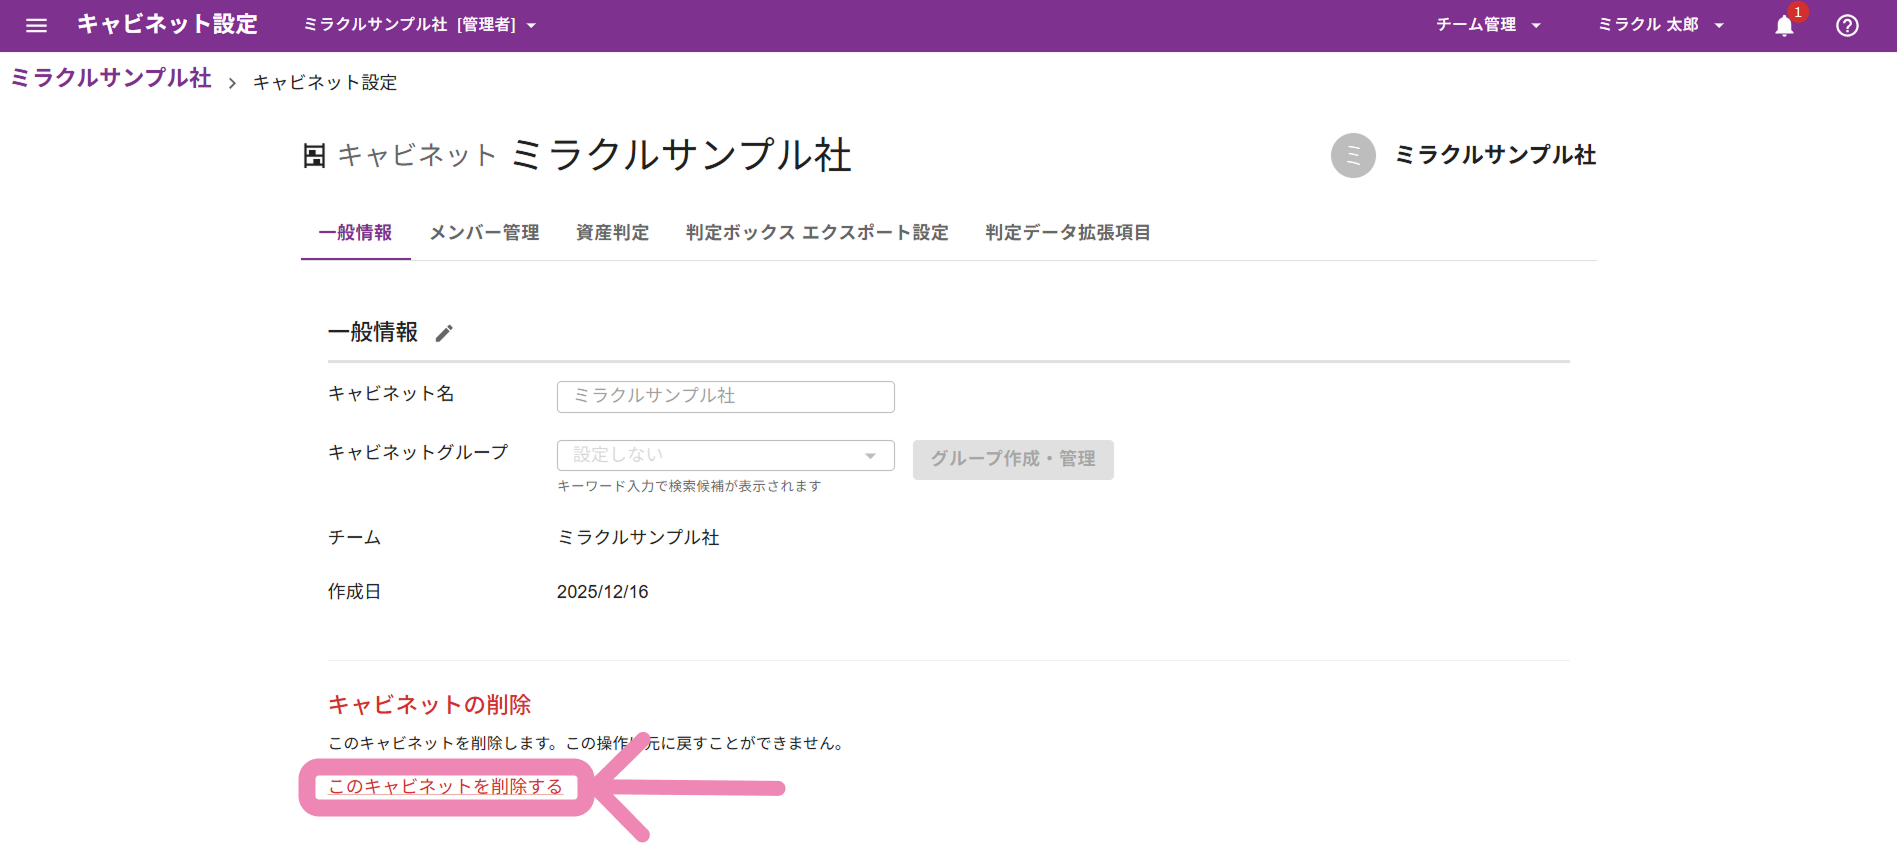Image resolution: width=1897 pixels, height=843 pixels.
Task: Click the ミラクルサンプル社 team avatar
Action: coord(1353,155)
